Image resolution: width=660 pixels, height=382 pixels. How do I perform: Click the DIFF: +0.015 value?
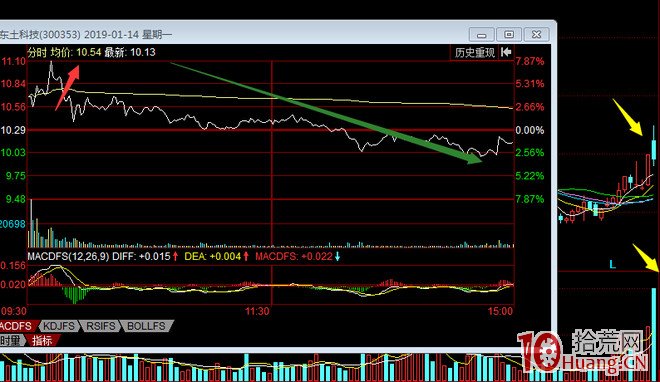click(x=141, y=256)
